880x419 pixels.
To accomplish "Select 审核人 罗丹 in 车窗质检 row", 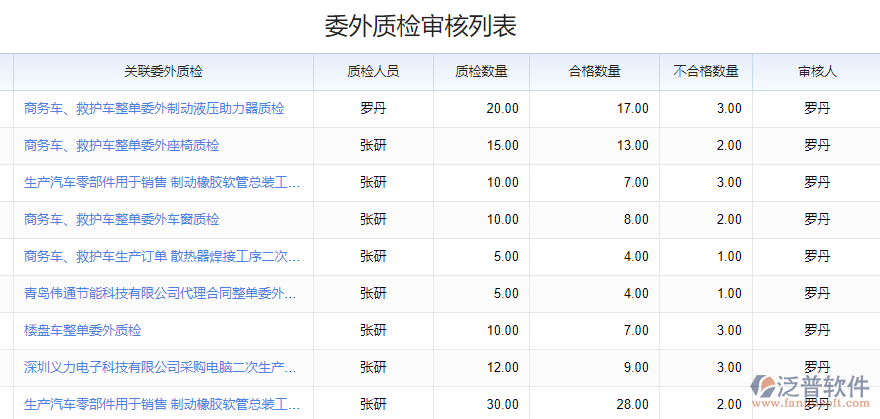I will pyautogui.click(x=817, y=219).
